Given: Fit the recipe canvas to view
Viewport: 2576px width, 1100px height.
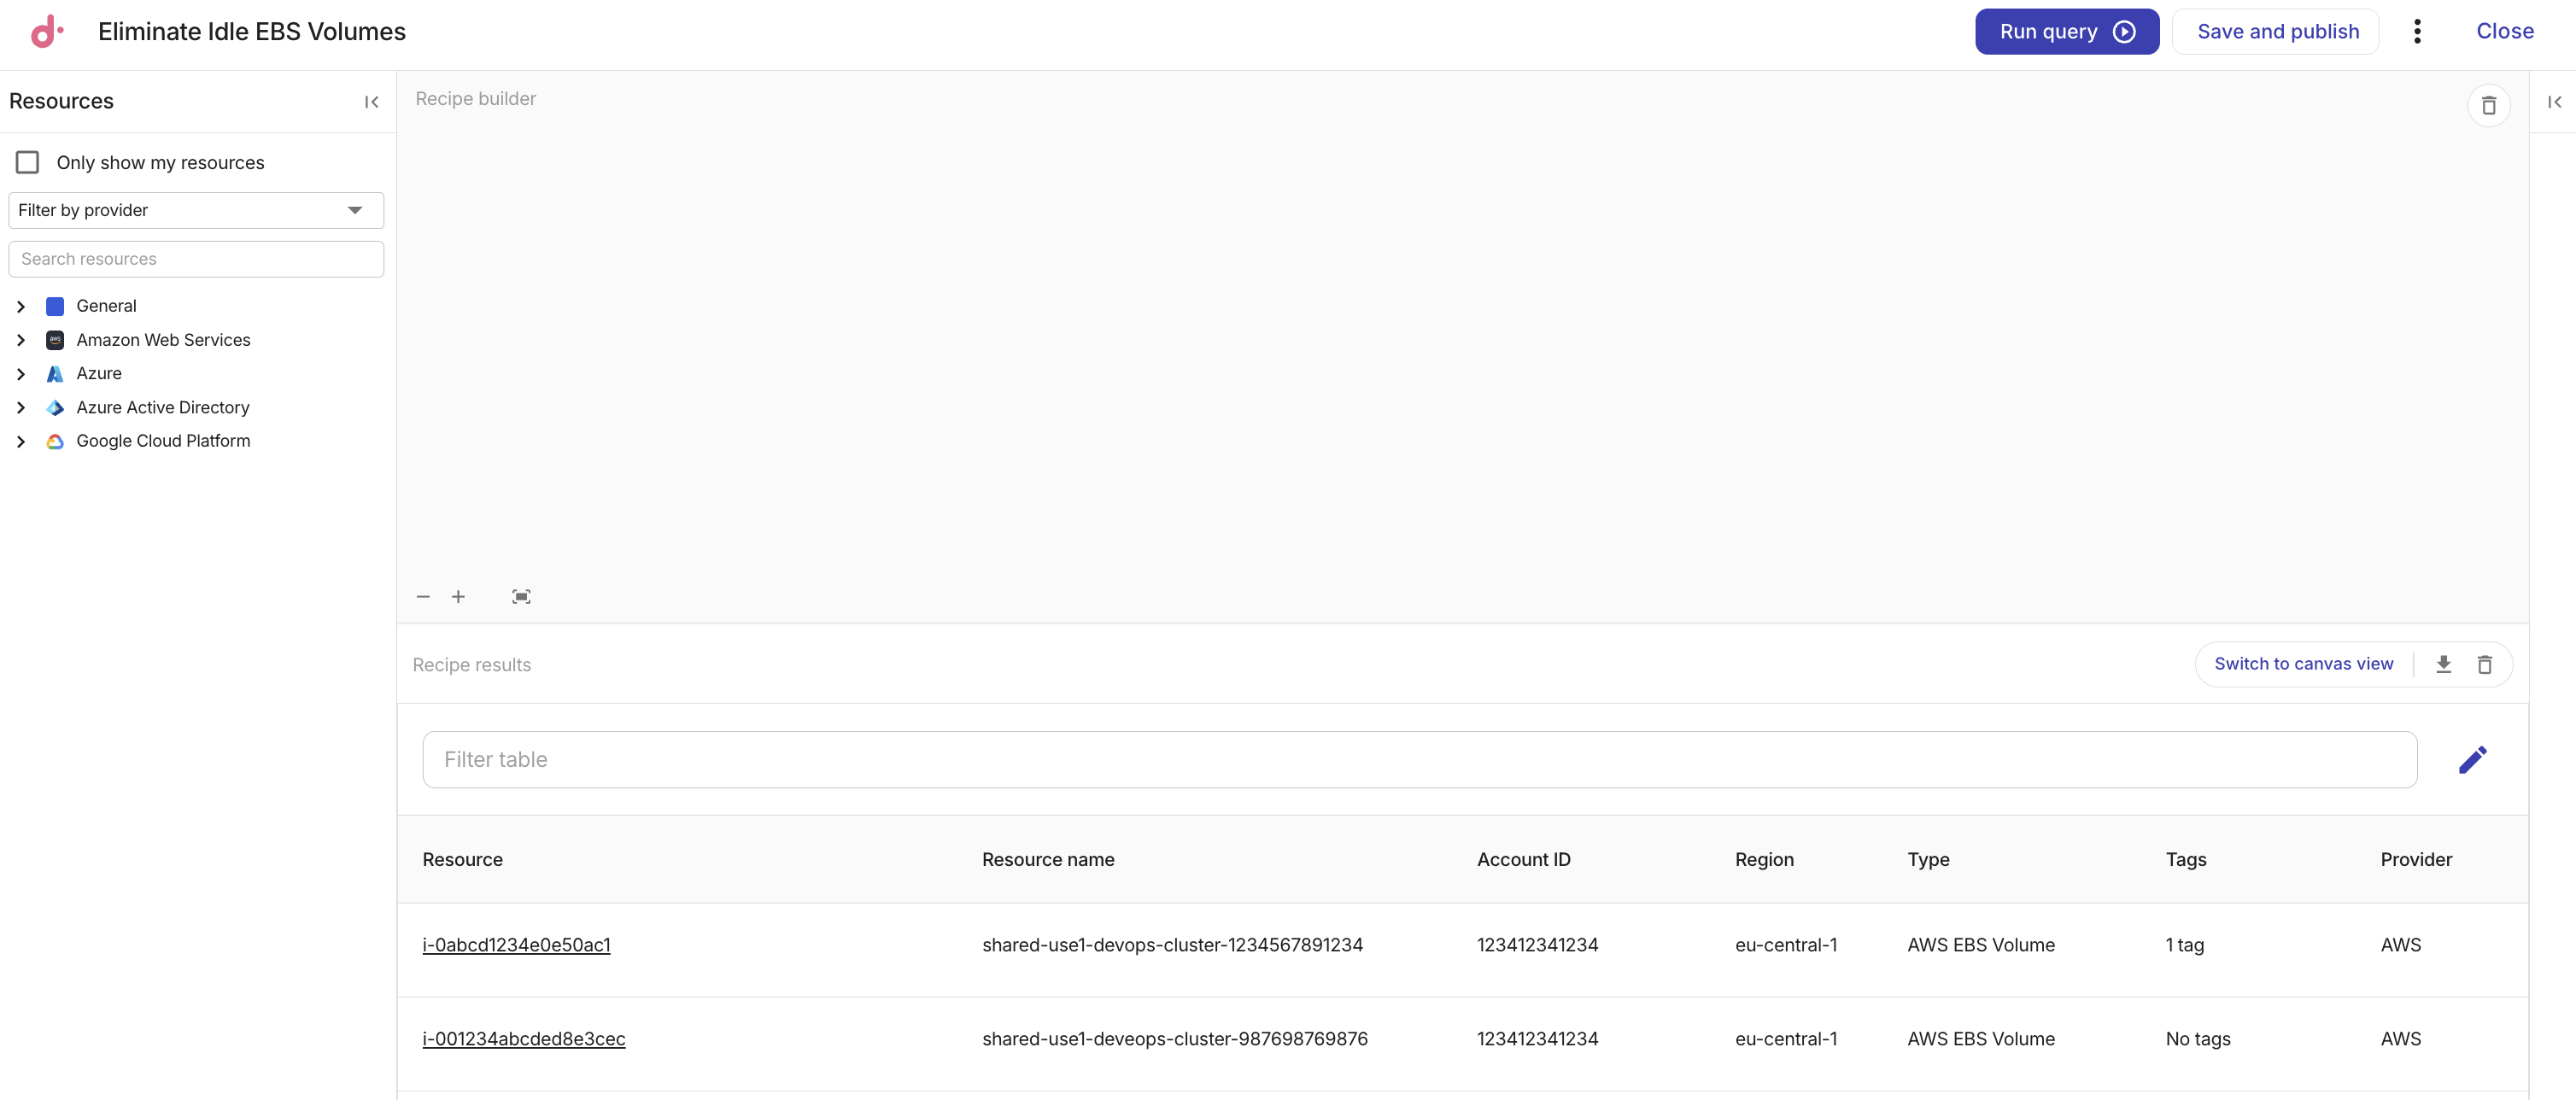Looking at the screenshot, I should [521, 597].
